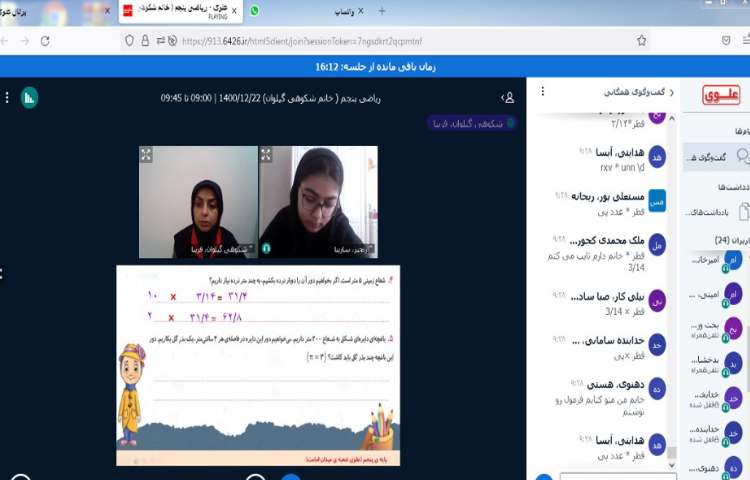Open the Pocket save icon
The image size is (750, 480).
[726, 41]
